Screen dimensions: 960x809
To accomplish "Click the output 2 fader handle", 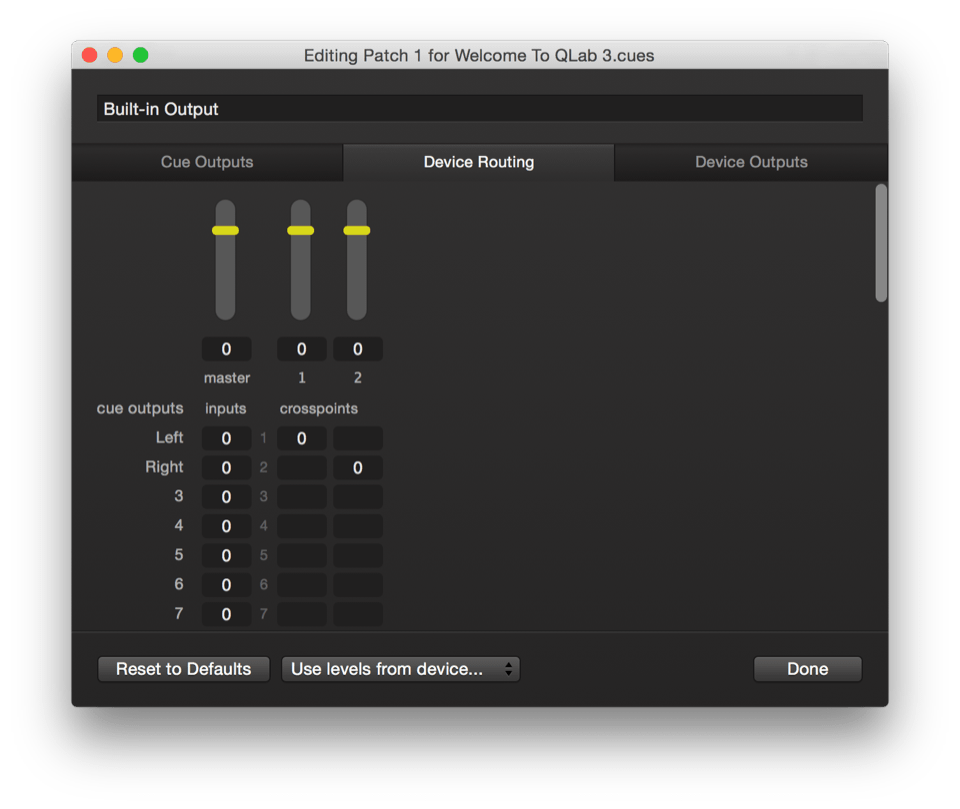I will click(357, 231).
